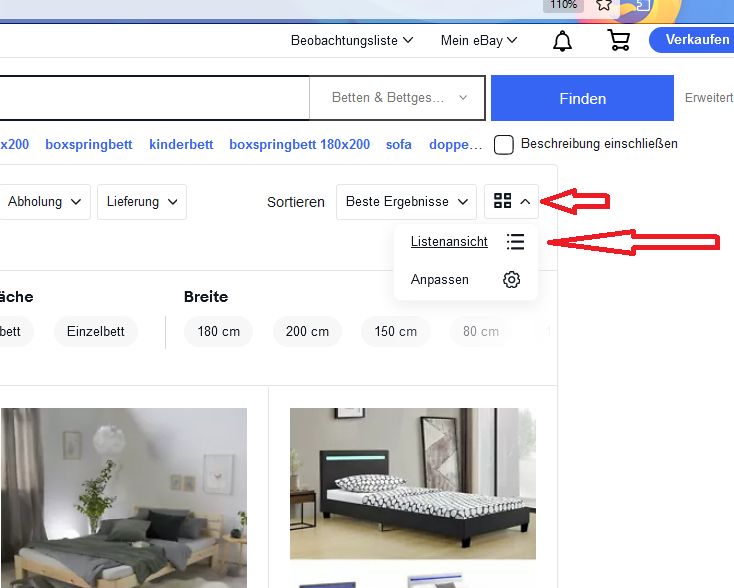This screenshot has width=734, height=588.
Task: Select Listenansicht from the view menu
Action: coord(449,242)
